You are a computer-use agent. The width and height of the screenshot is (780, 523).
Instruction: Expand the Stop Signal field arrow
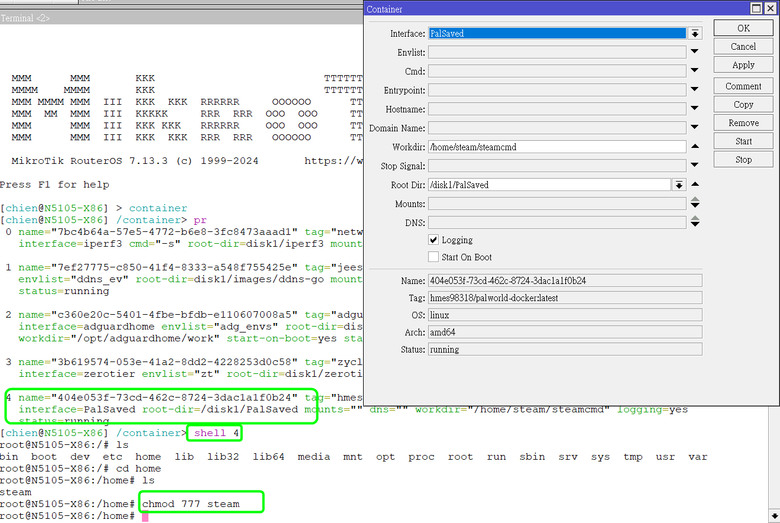click(x=695, y=165)
